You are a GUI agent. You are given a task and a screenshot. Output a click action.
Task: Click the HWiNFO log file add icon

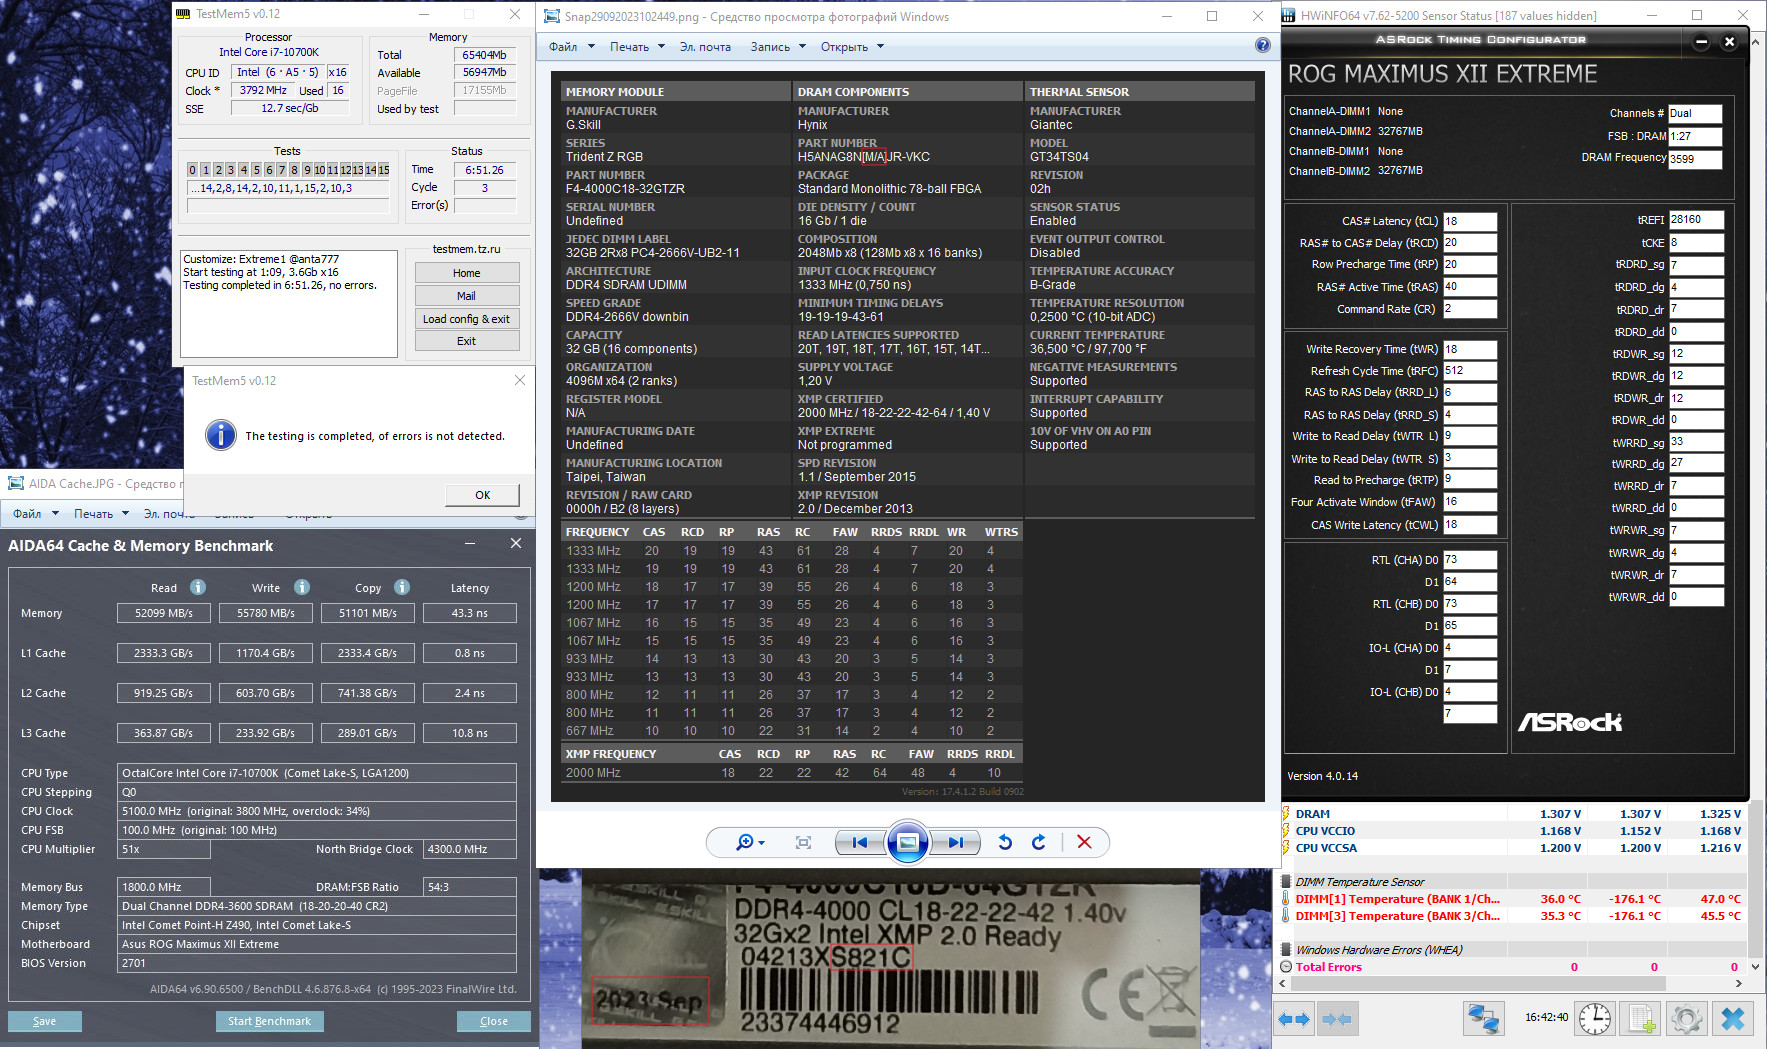(1641, 1019)
